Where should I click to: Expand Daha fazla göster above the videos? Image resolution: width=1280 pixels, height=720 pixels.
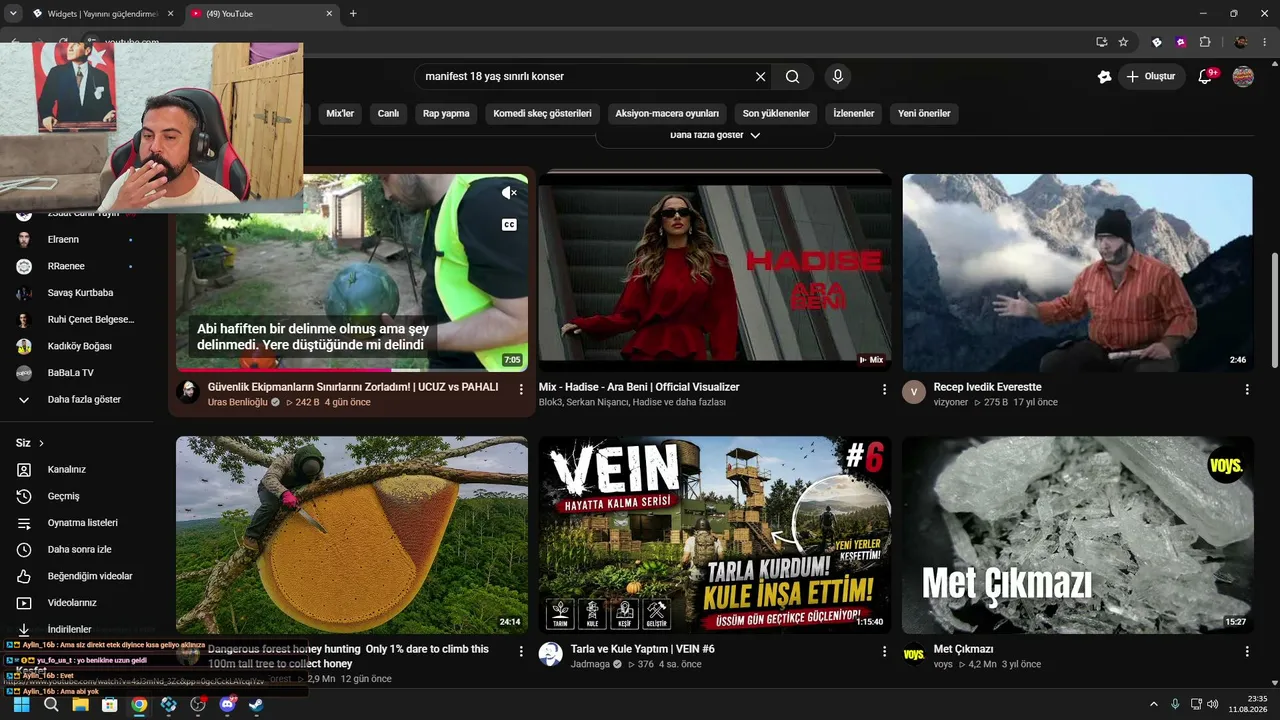(x=715, y=135)
